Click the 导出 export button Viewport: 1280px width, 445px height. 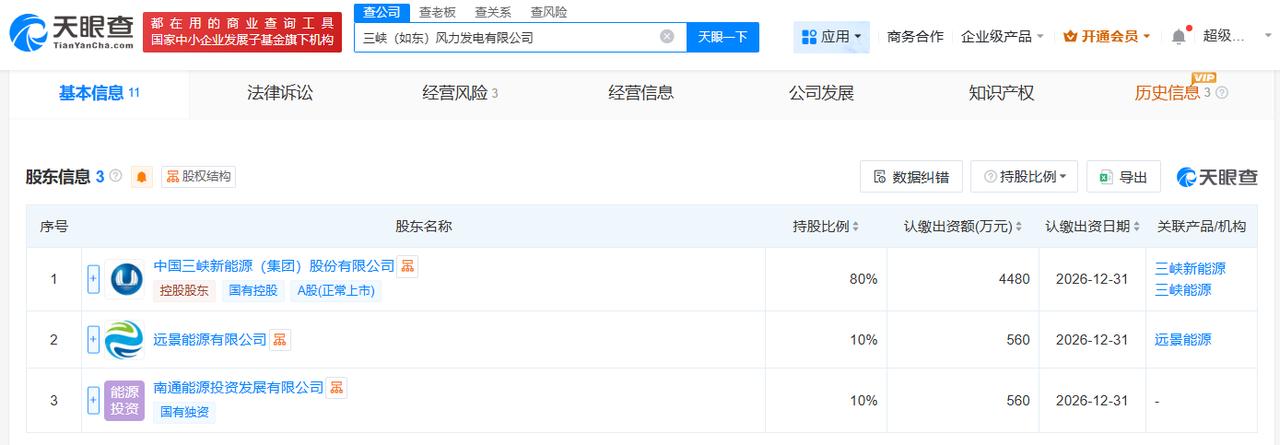click(1123, 177)
